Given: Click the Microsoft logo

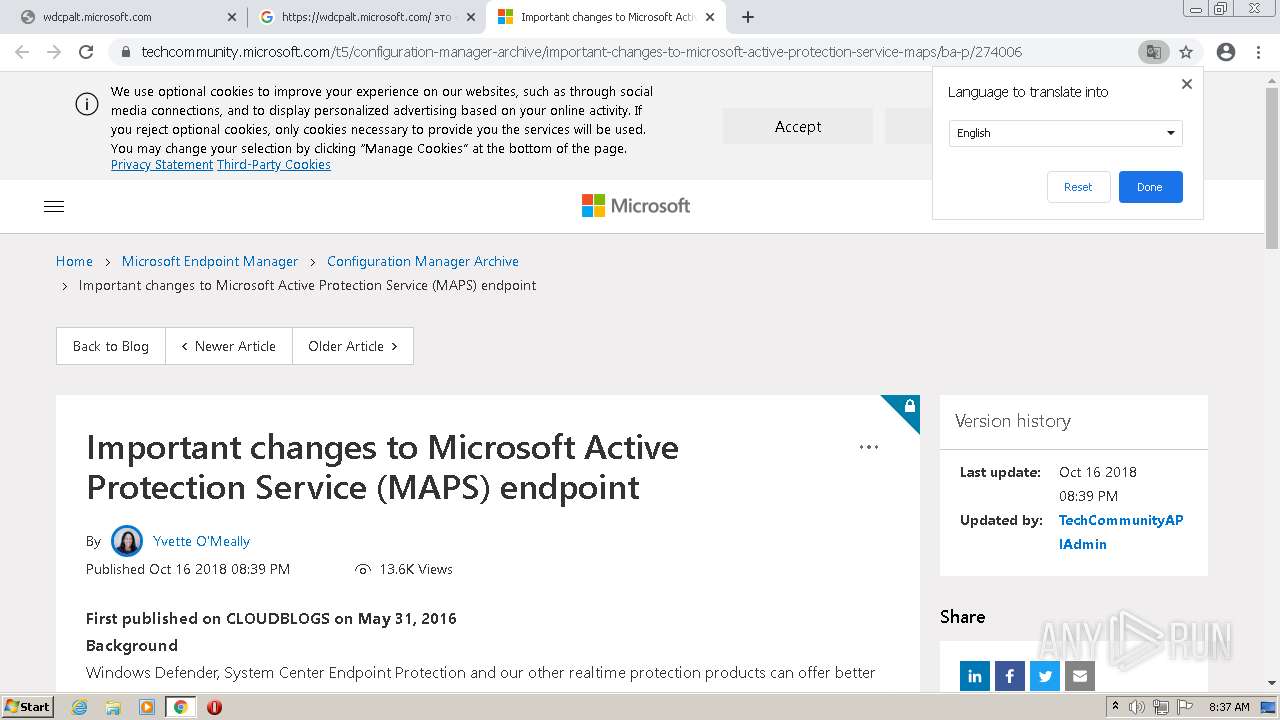Looking at the screenshot, I should click(636, 206).
